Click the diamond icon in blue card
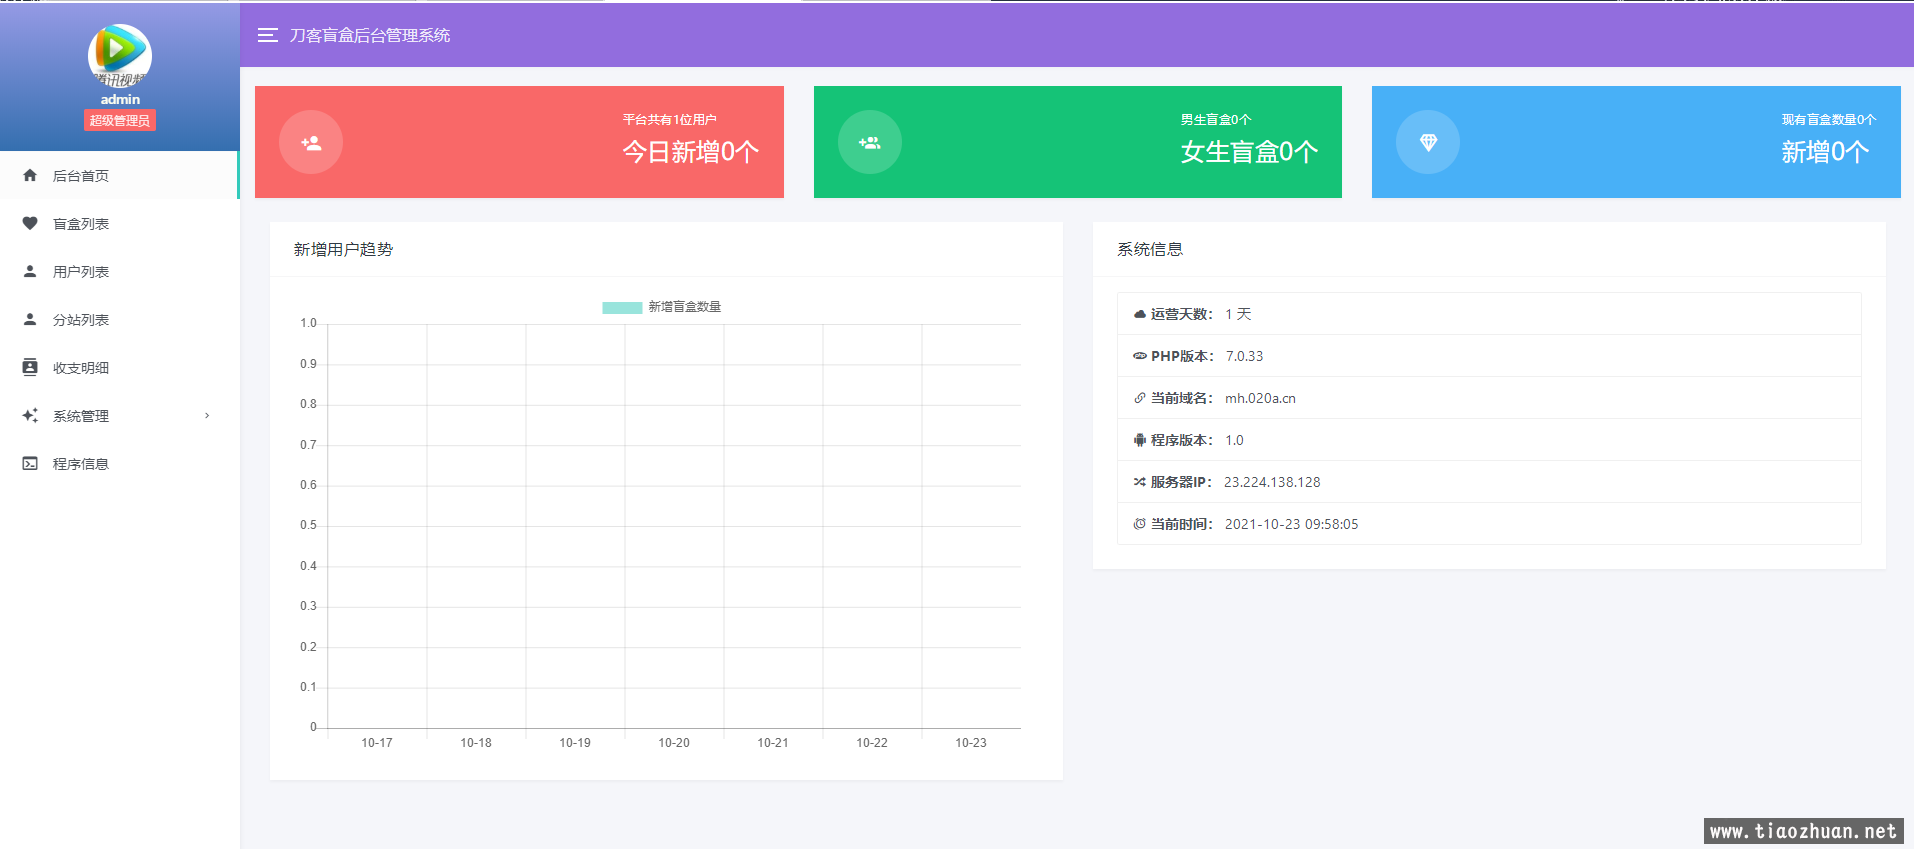1914x849 pixels. [x=1427, y=142]
